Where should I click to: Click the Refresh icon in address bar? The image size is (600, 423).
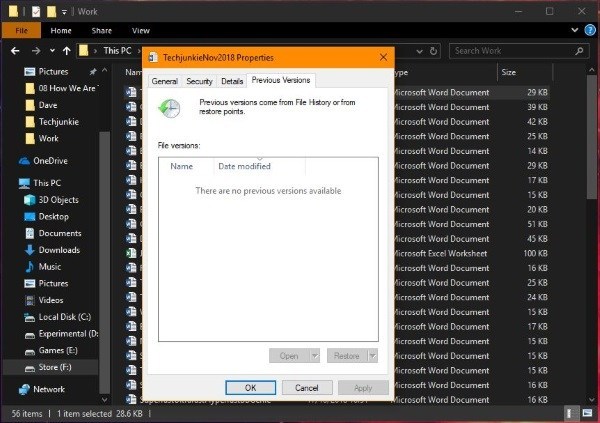click(433, 51)
